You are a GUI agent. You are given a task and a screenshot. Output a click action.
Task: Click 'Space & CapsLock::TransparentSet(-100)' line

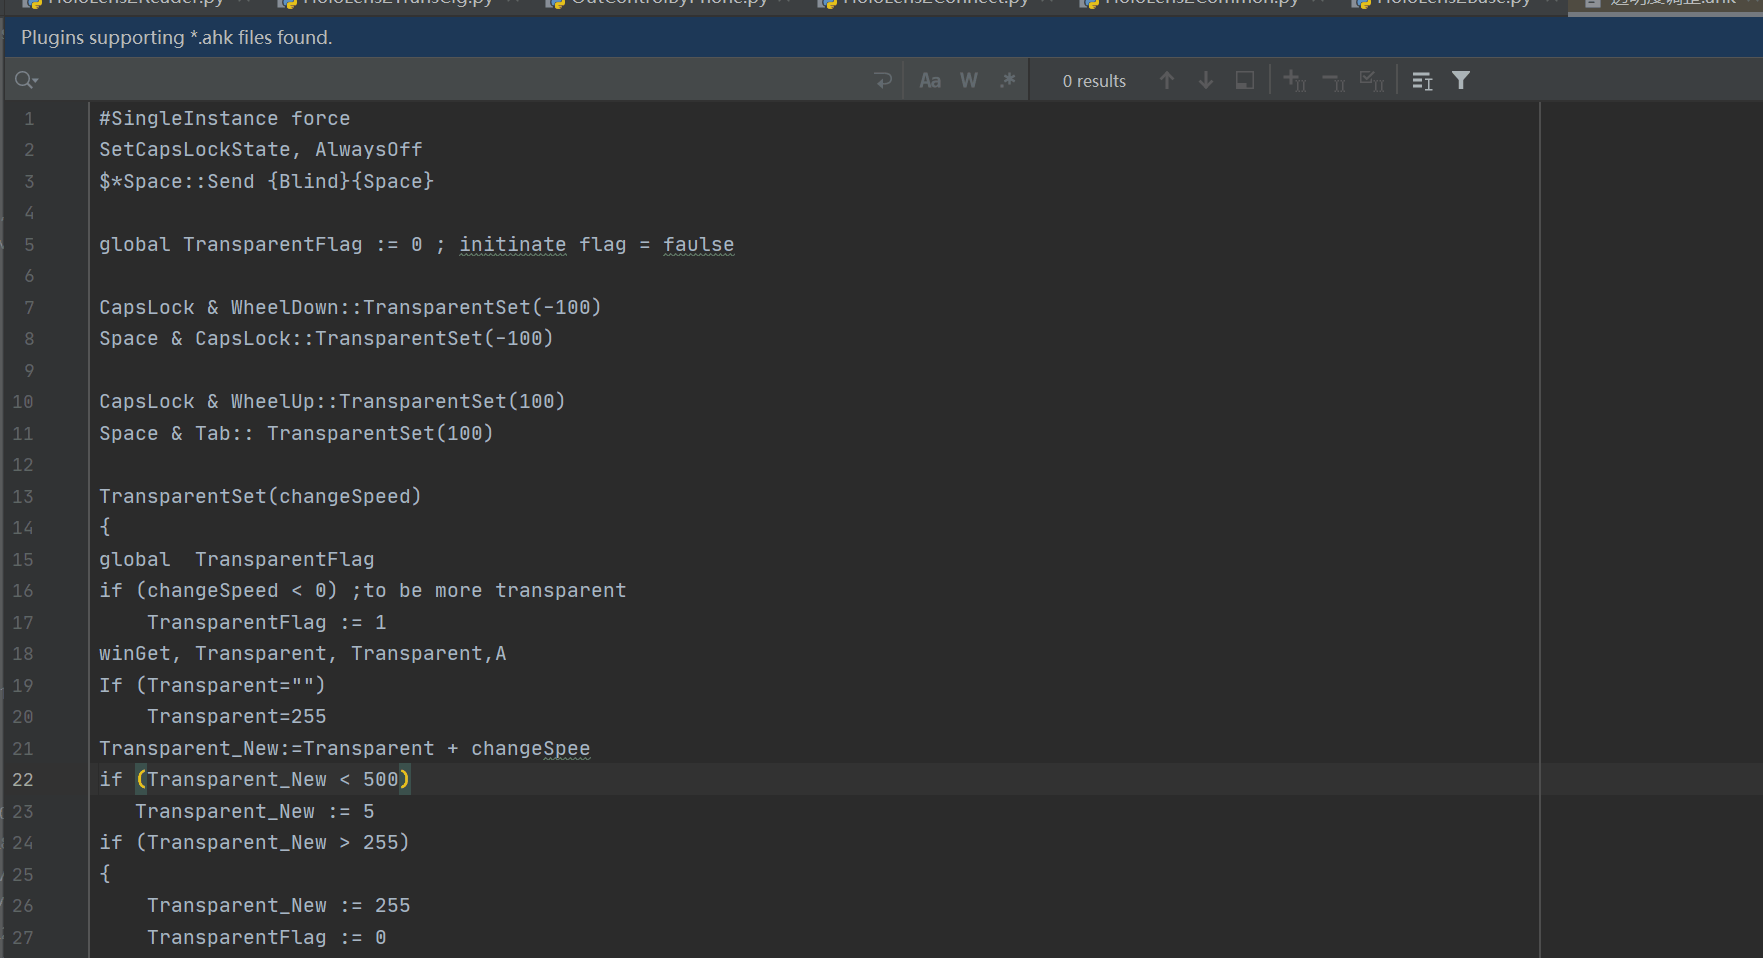coord(326,338)
